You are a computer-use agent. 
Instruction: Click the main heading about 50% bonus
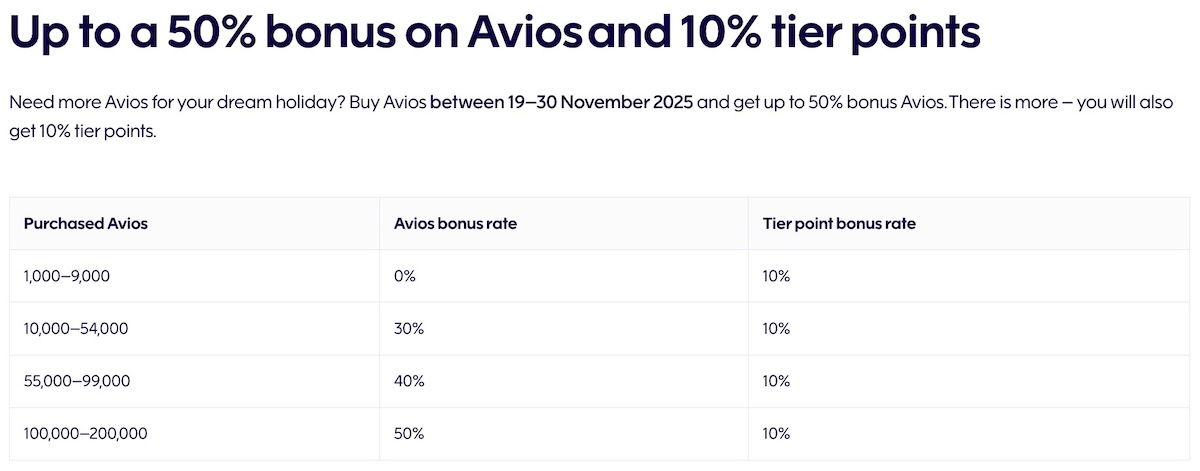coord(494,35)
